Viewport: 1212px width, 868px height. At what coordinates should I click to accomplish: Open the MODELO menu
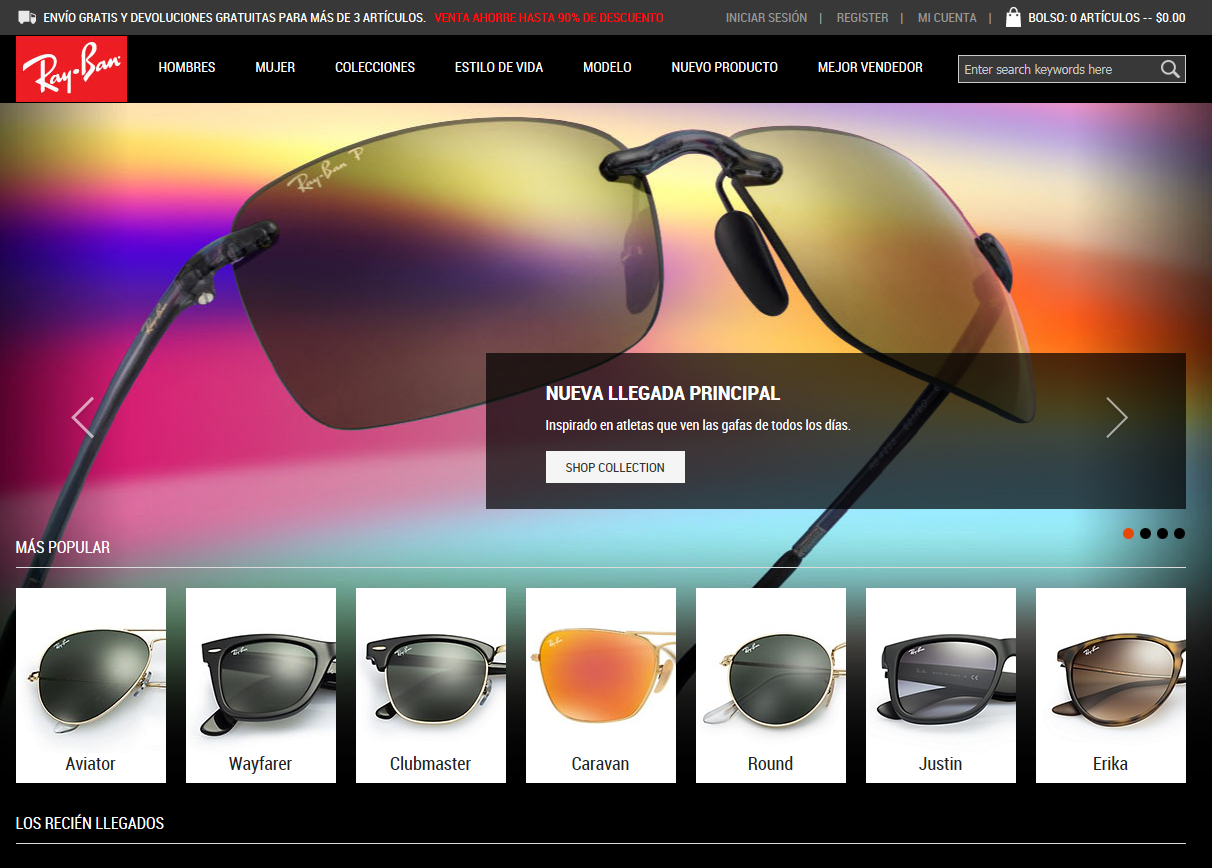[607, 68]
